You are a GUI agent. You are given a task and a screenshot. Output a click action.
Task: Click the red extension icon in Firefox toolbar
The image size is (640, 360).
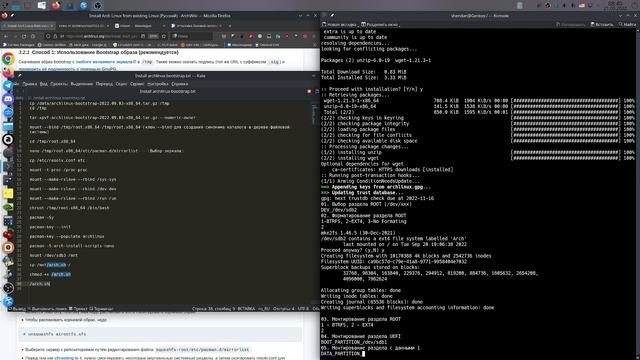coord(251,36)
